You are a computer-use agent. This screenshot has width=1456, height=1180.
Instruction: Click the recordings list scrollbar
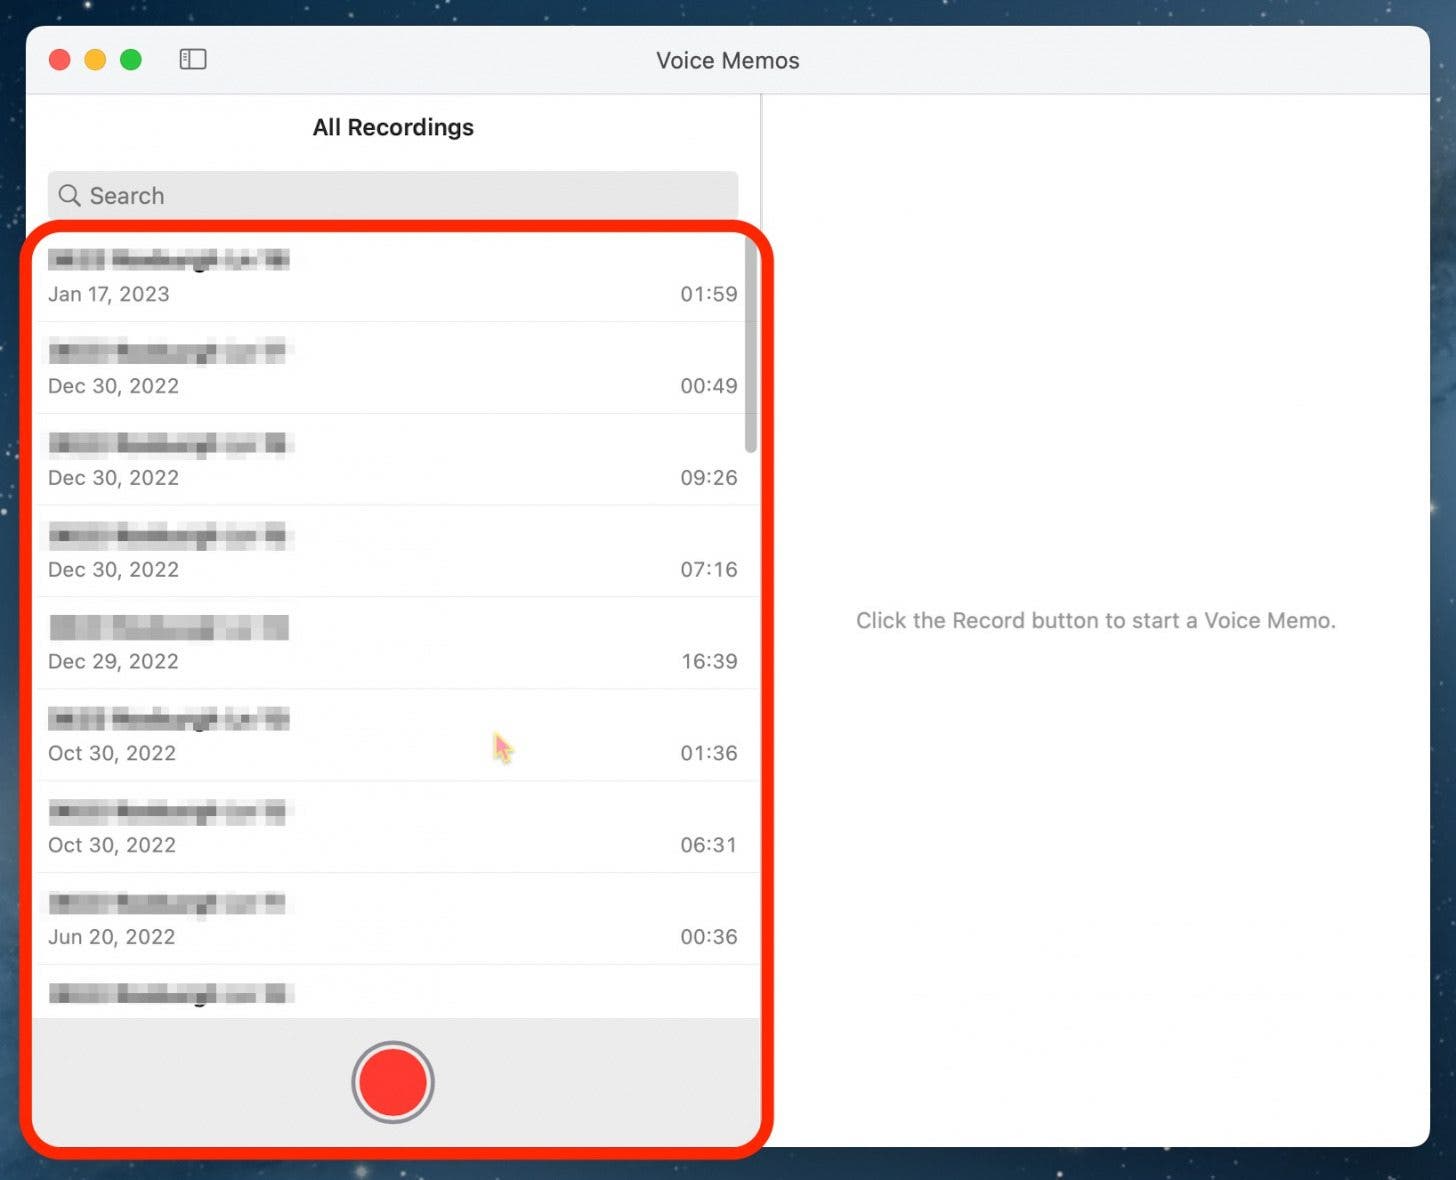(x=748, y=340)
